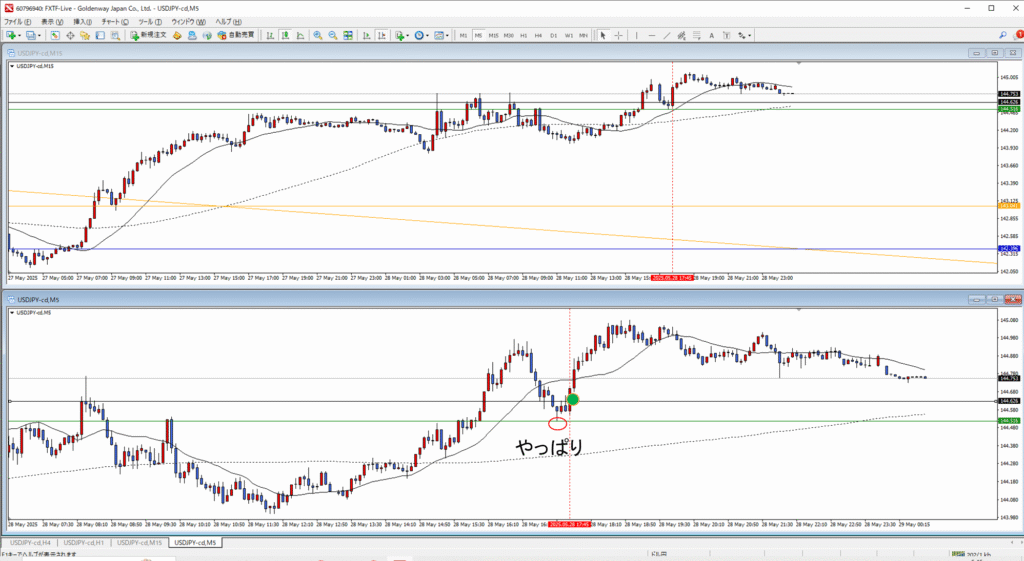Open the Strategy Tester icon
Screen dimensions: 1024x561
pyautogui.click(x=115, y=35)
